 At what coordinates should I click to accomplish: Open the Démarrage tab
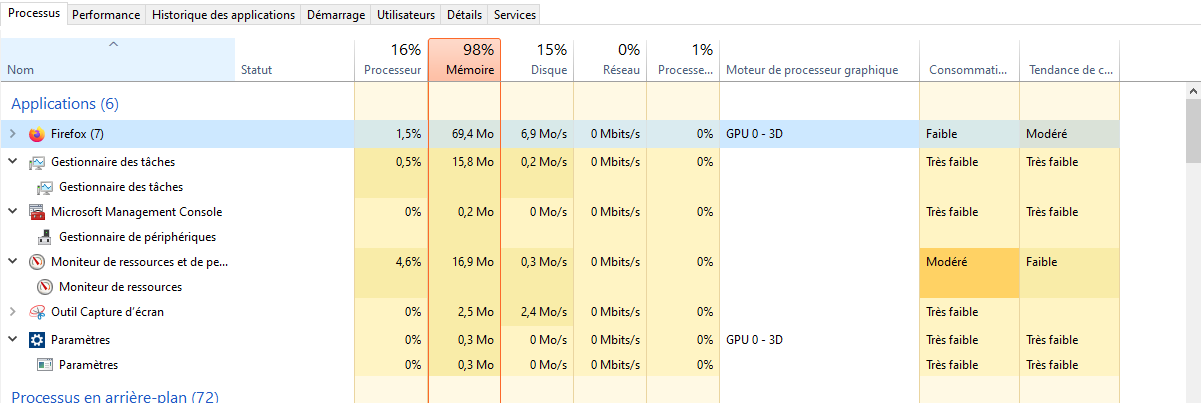click(x=335, y=15)
